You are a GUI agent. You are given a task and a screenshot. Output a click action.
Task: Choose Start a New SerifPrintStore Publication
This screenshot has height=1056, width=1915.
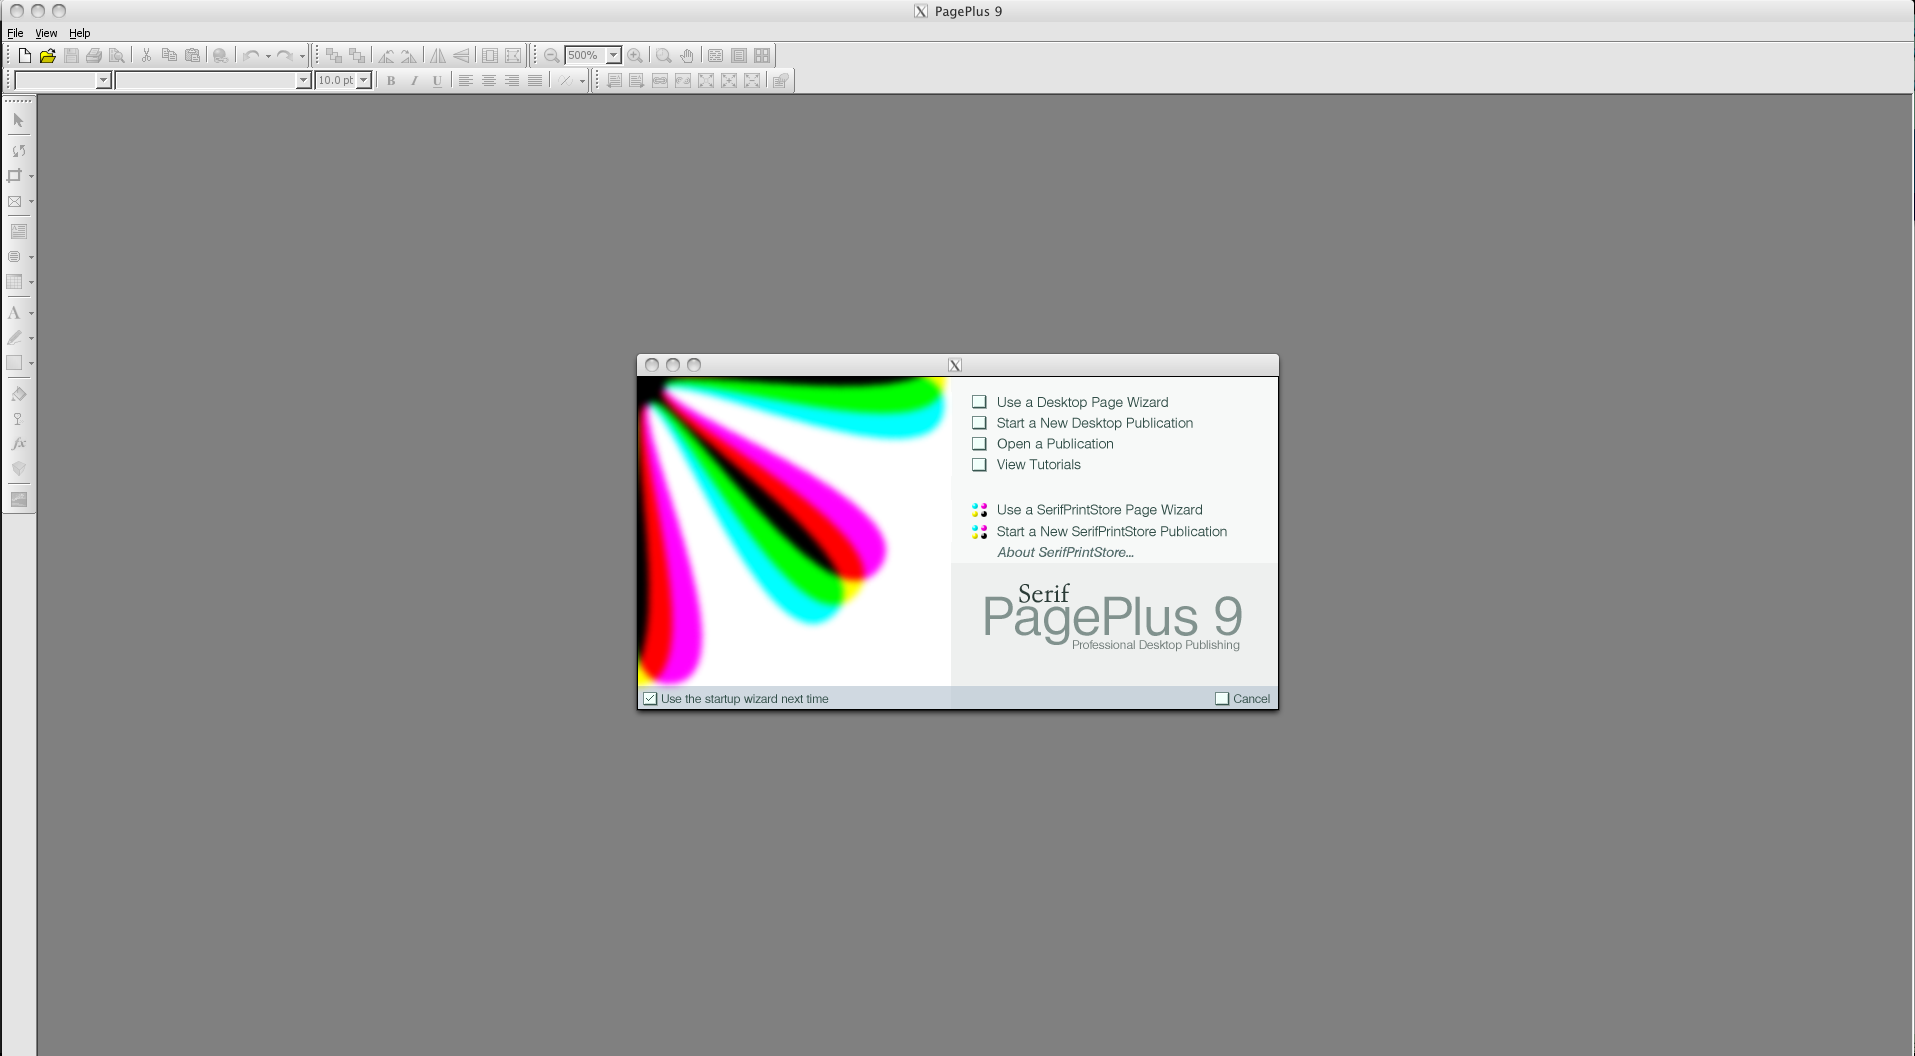coord(1099,532)
